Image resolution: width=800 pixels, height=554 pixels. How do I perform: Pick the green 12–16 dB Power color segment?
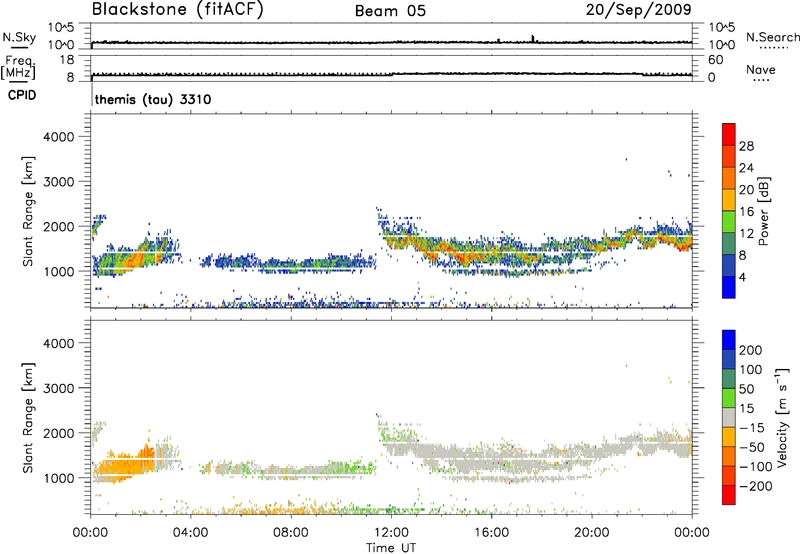tap(729, 221)
